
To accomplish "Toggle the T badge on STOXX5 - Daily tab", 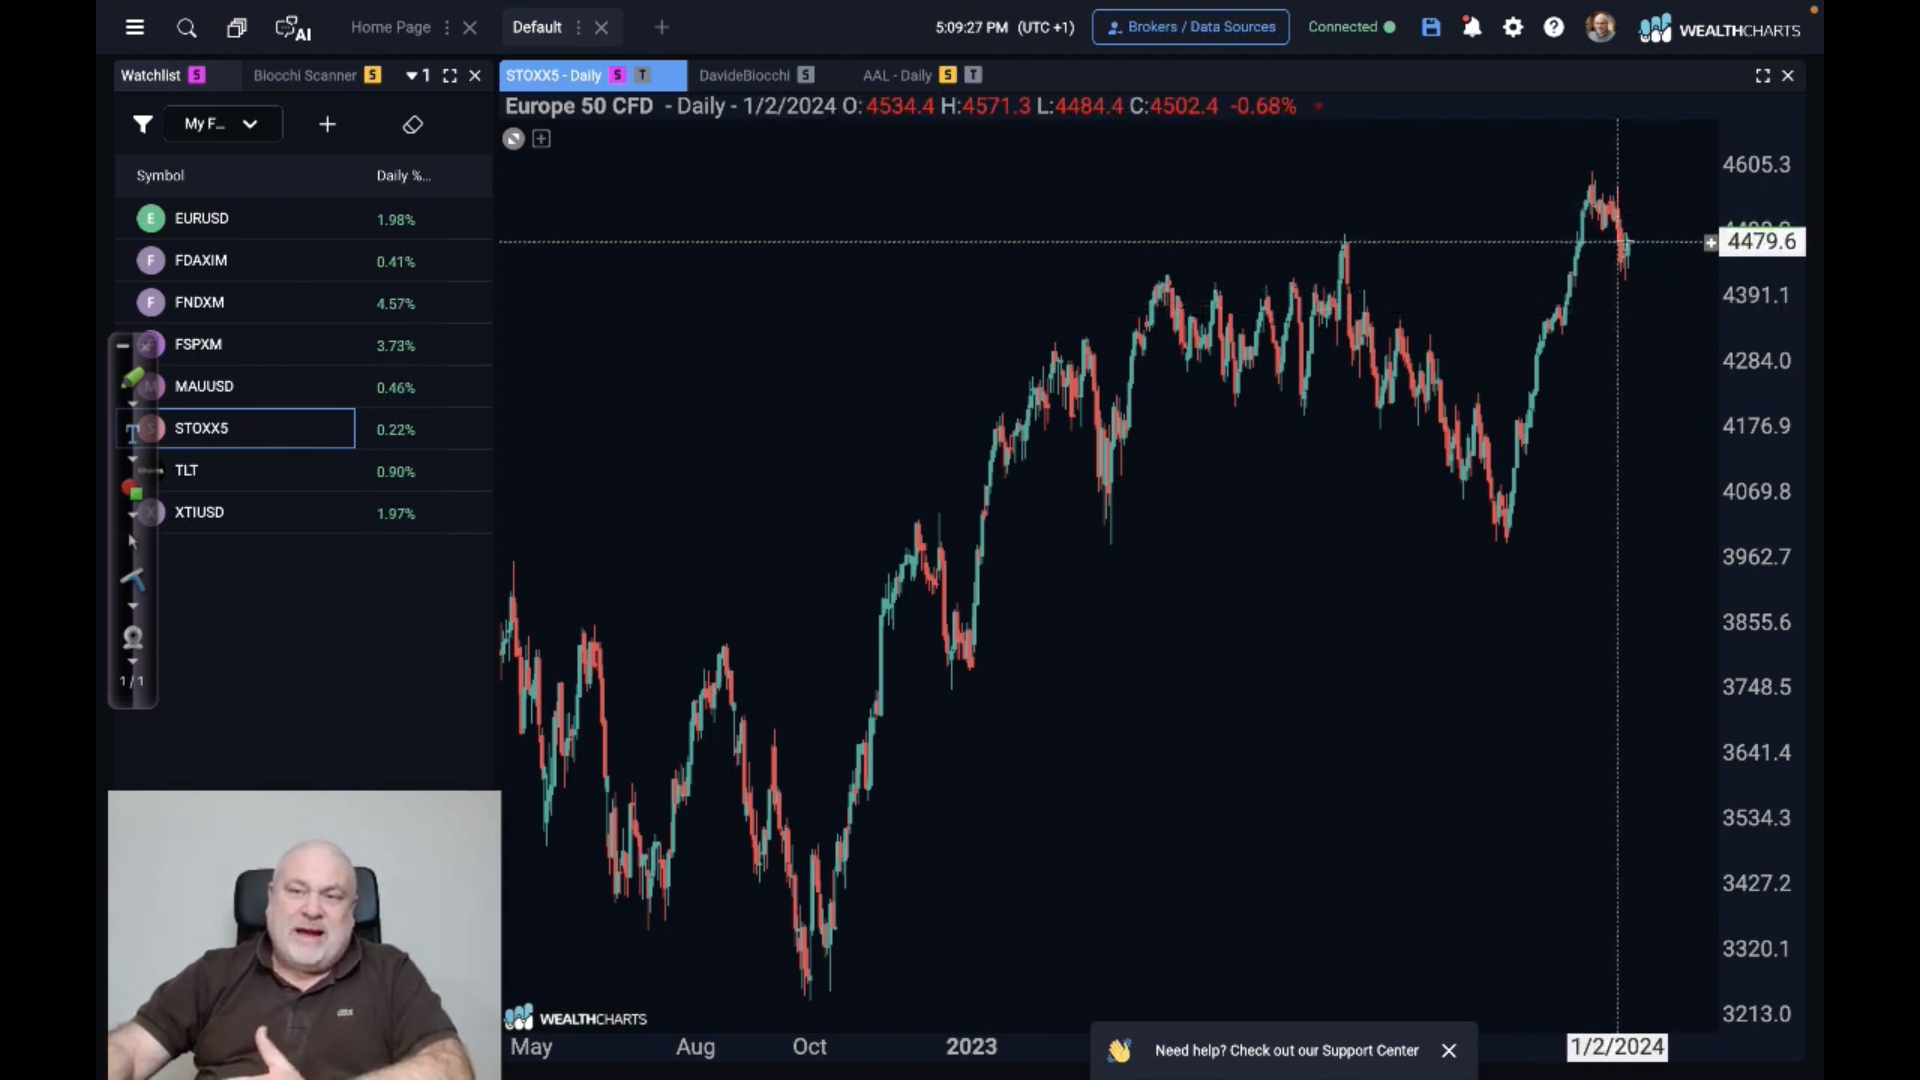I will pos(642,75).
